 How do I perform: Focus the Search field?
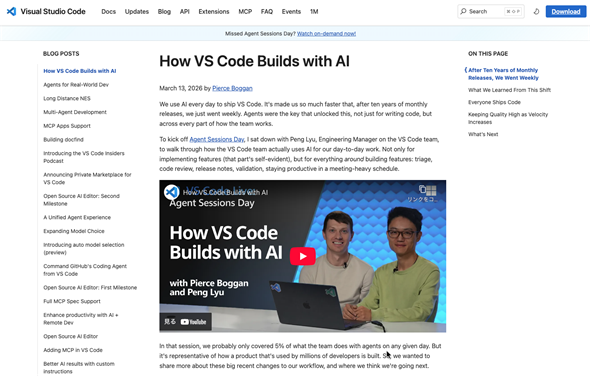click(x=491, y=12)
